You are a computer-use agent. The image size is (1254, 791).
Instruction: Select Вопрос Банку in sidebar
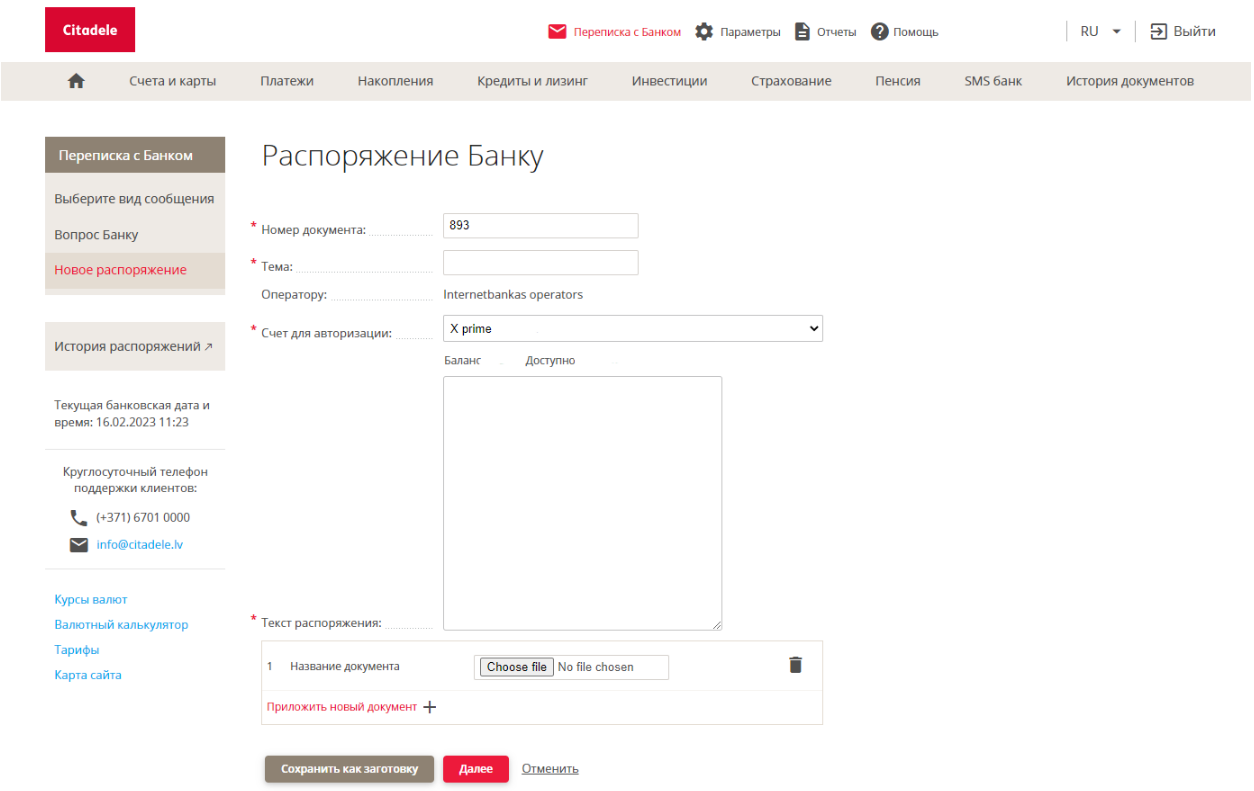click(96, 235)
